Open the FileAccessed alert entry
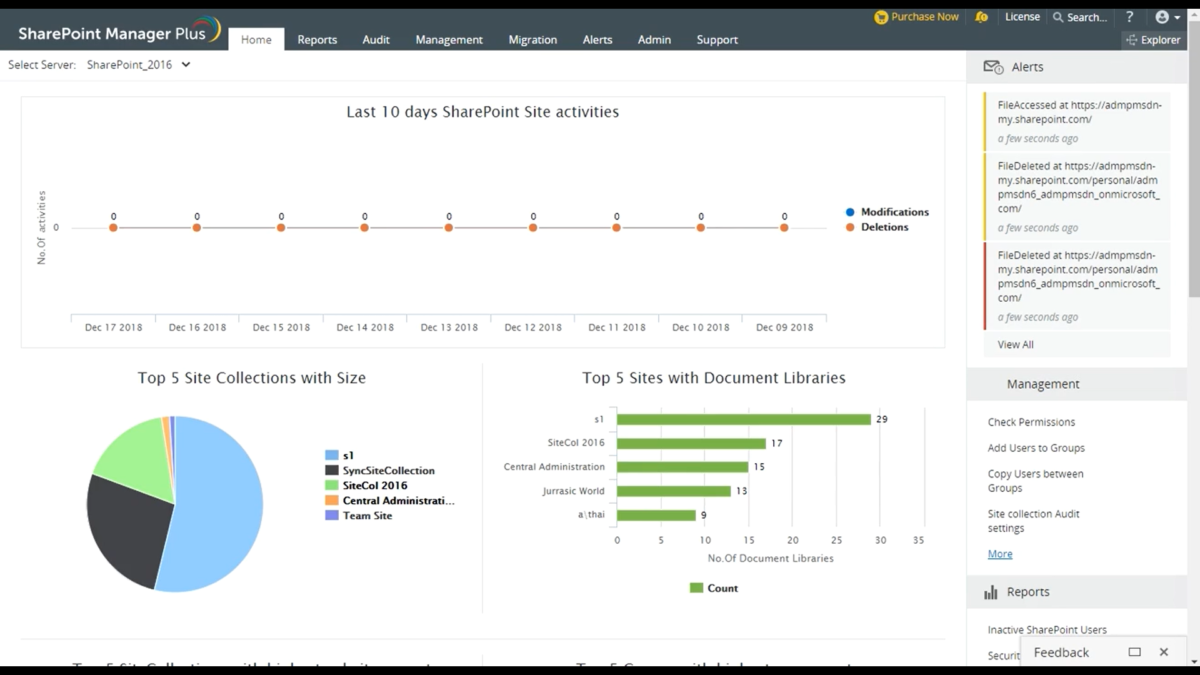This screenshot has height=675, width=1200. pos(1077,121)
